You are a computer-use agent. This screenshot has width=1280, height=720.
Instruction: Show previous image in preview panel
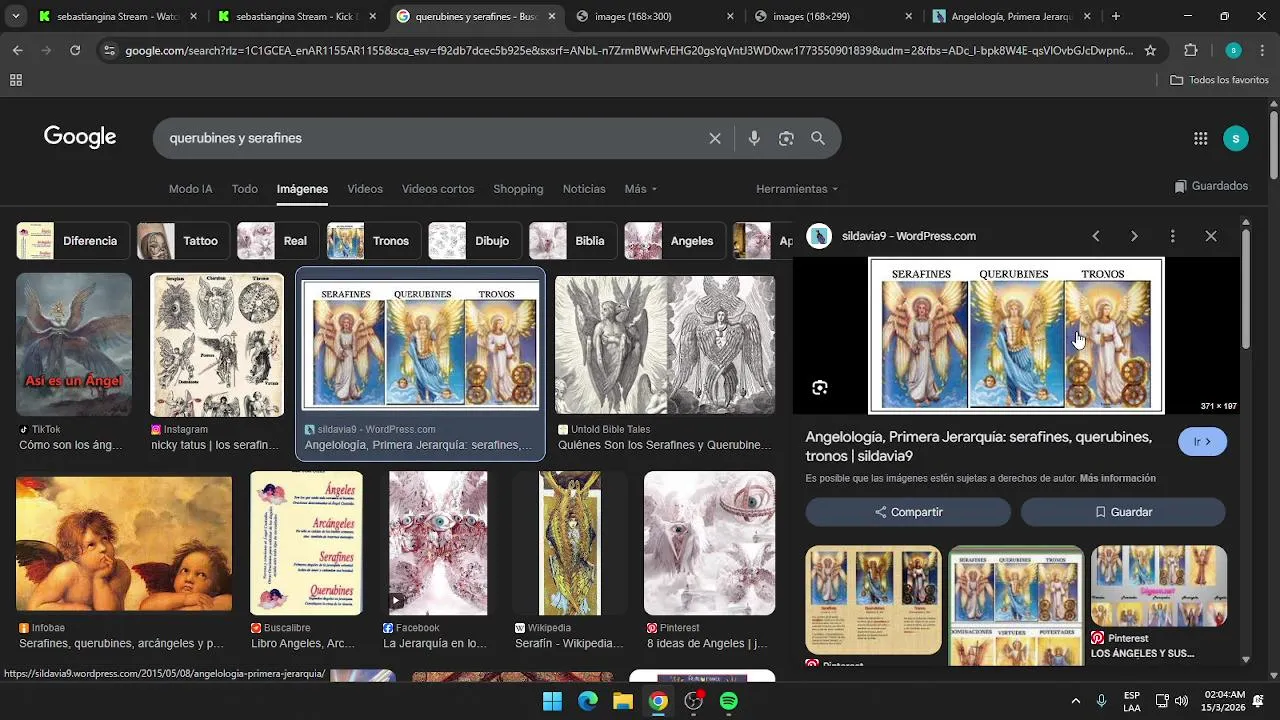click(x=1096, y=236)
